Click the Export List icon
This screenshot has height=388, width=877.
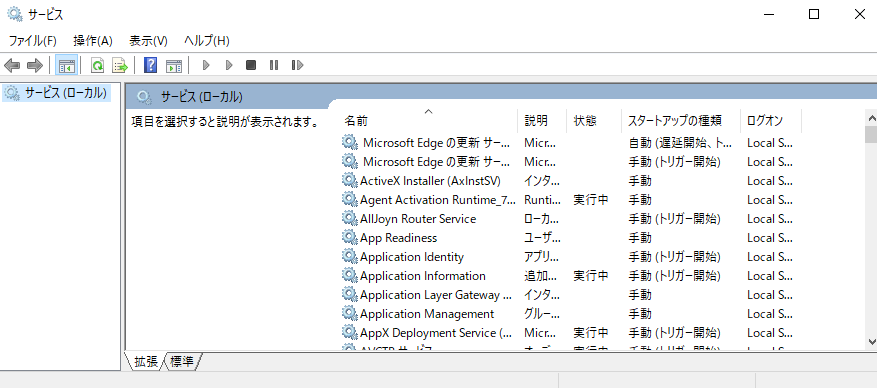pyautogui.click(x=120, y=65)
